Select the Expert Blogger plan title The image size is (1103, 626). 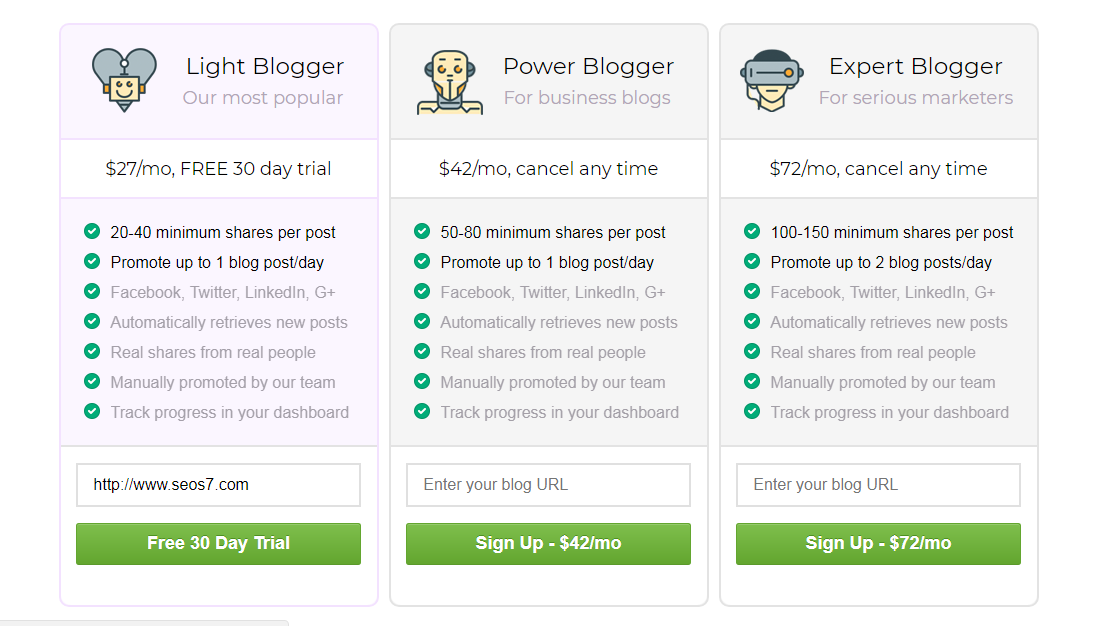click(x=915, y=67)
